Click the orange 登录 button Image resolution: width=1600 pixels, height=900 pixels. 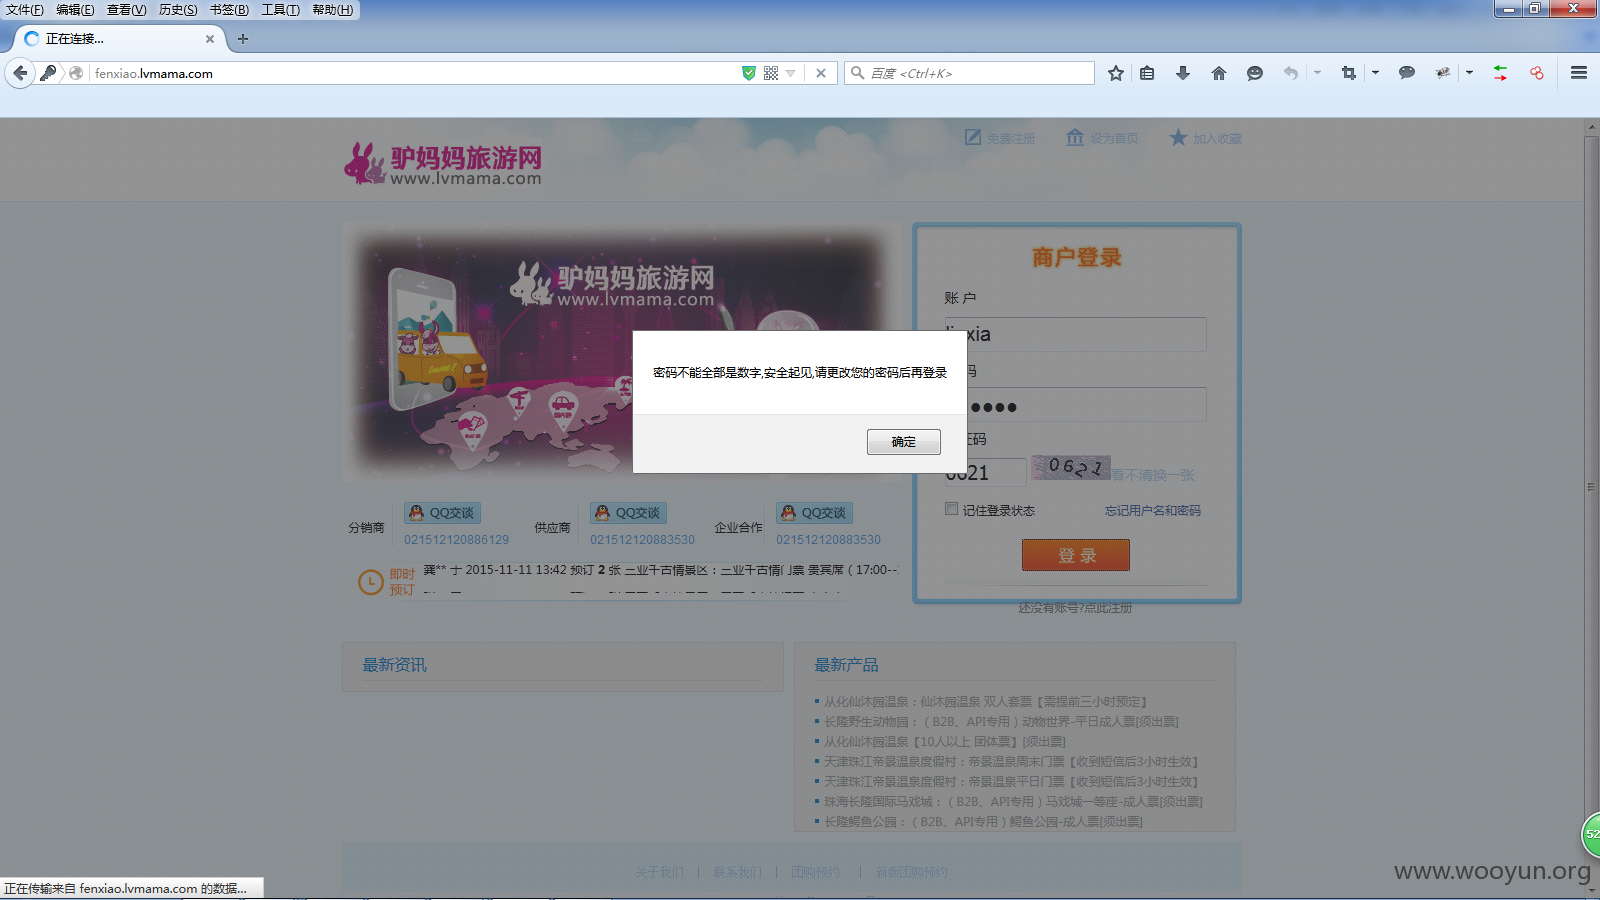[x=1076, y=555]
